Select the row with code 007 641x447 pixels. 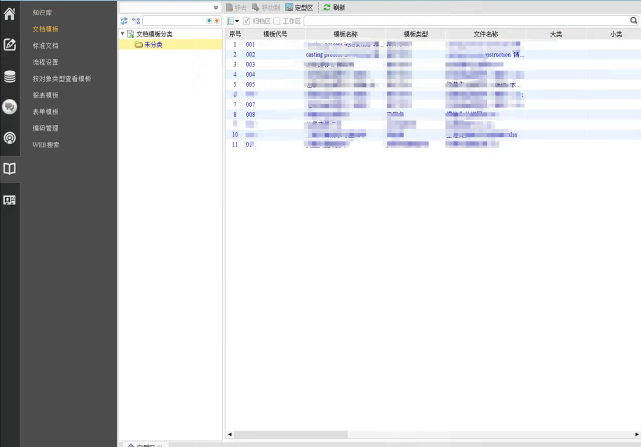(x=433, y=104)
